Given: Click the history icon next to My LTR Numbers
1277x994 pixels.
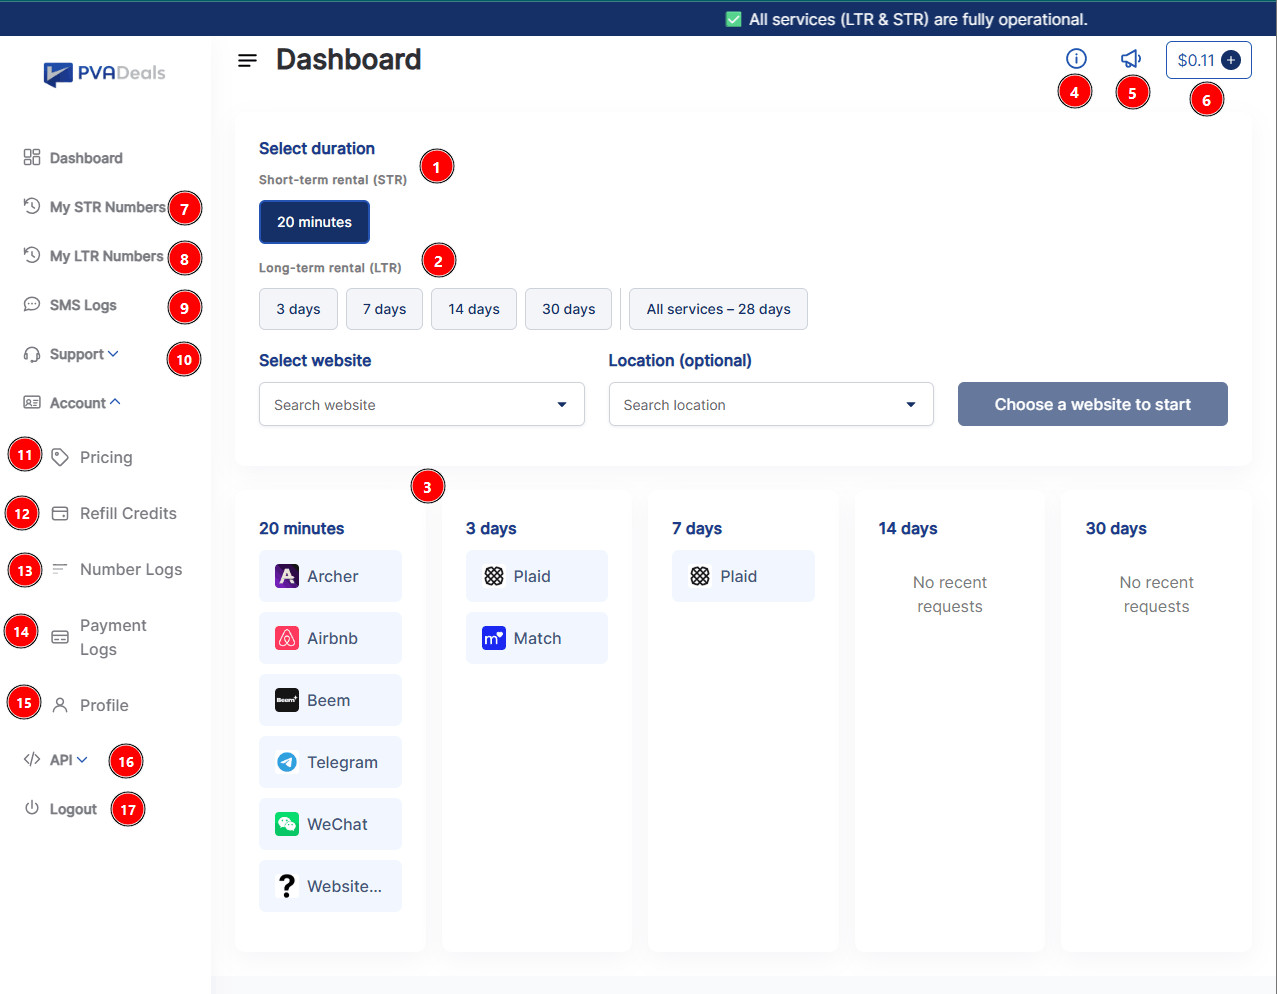Looking at the screenshot, I should pos(32,255).
